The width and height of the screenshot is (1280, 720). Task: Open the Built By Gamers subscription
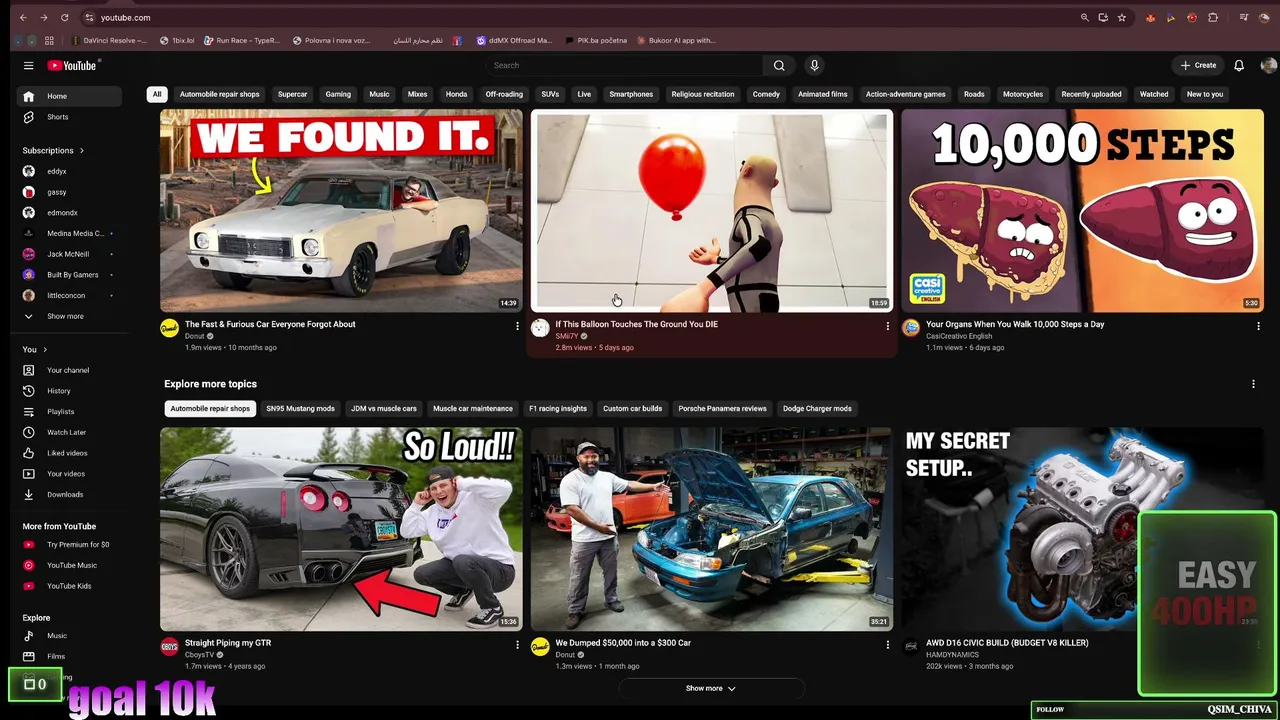(x=69, y=275)
